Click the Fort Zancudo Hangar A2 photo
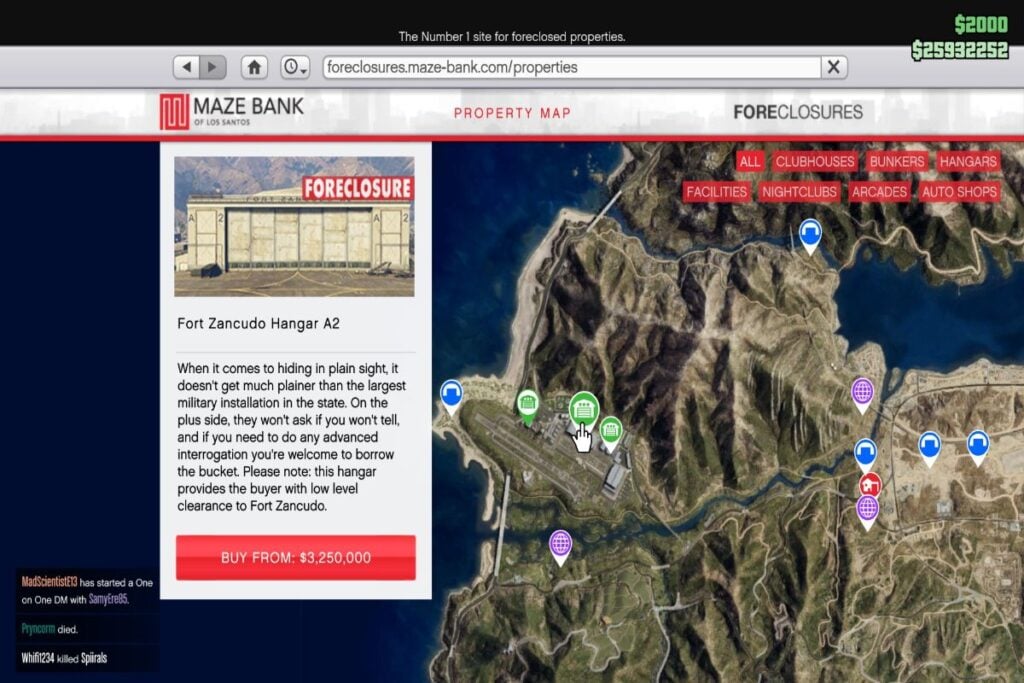 [x=294, y=226]
